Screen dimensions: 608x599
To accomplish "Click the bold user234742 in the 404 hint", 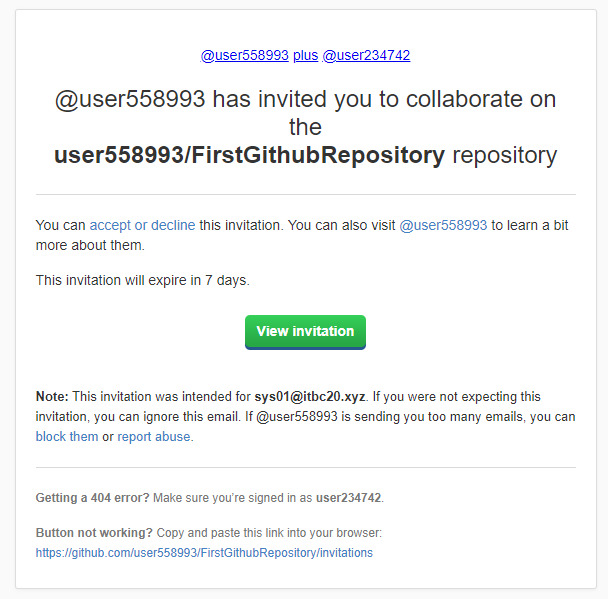I will point(348,498).
